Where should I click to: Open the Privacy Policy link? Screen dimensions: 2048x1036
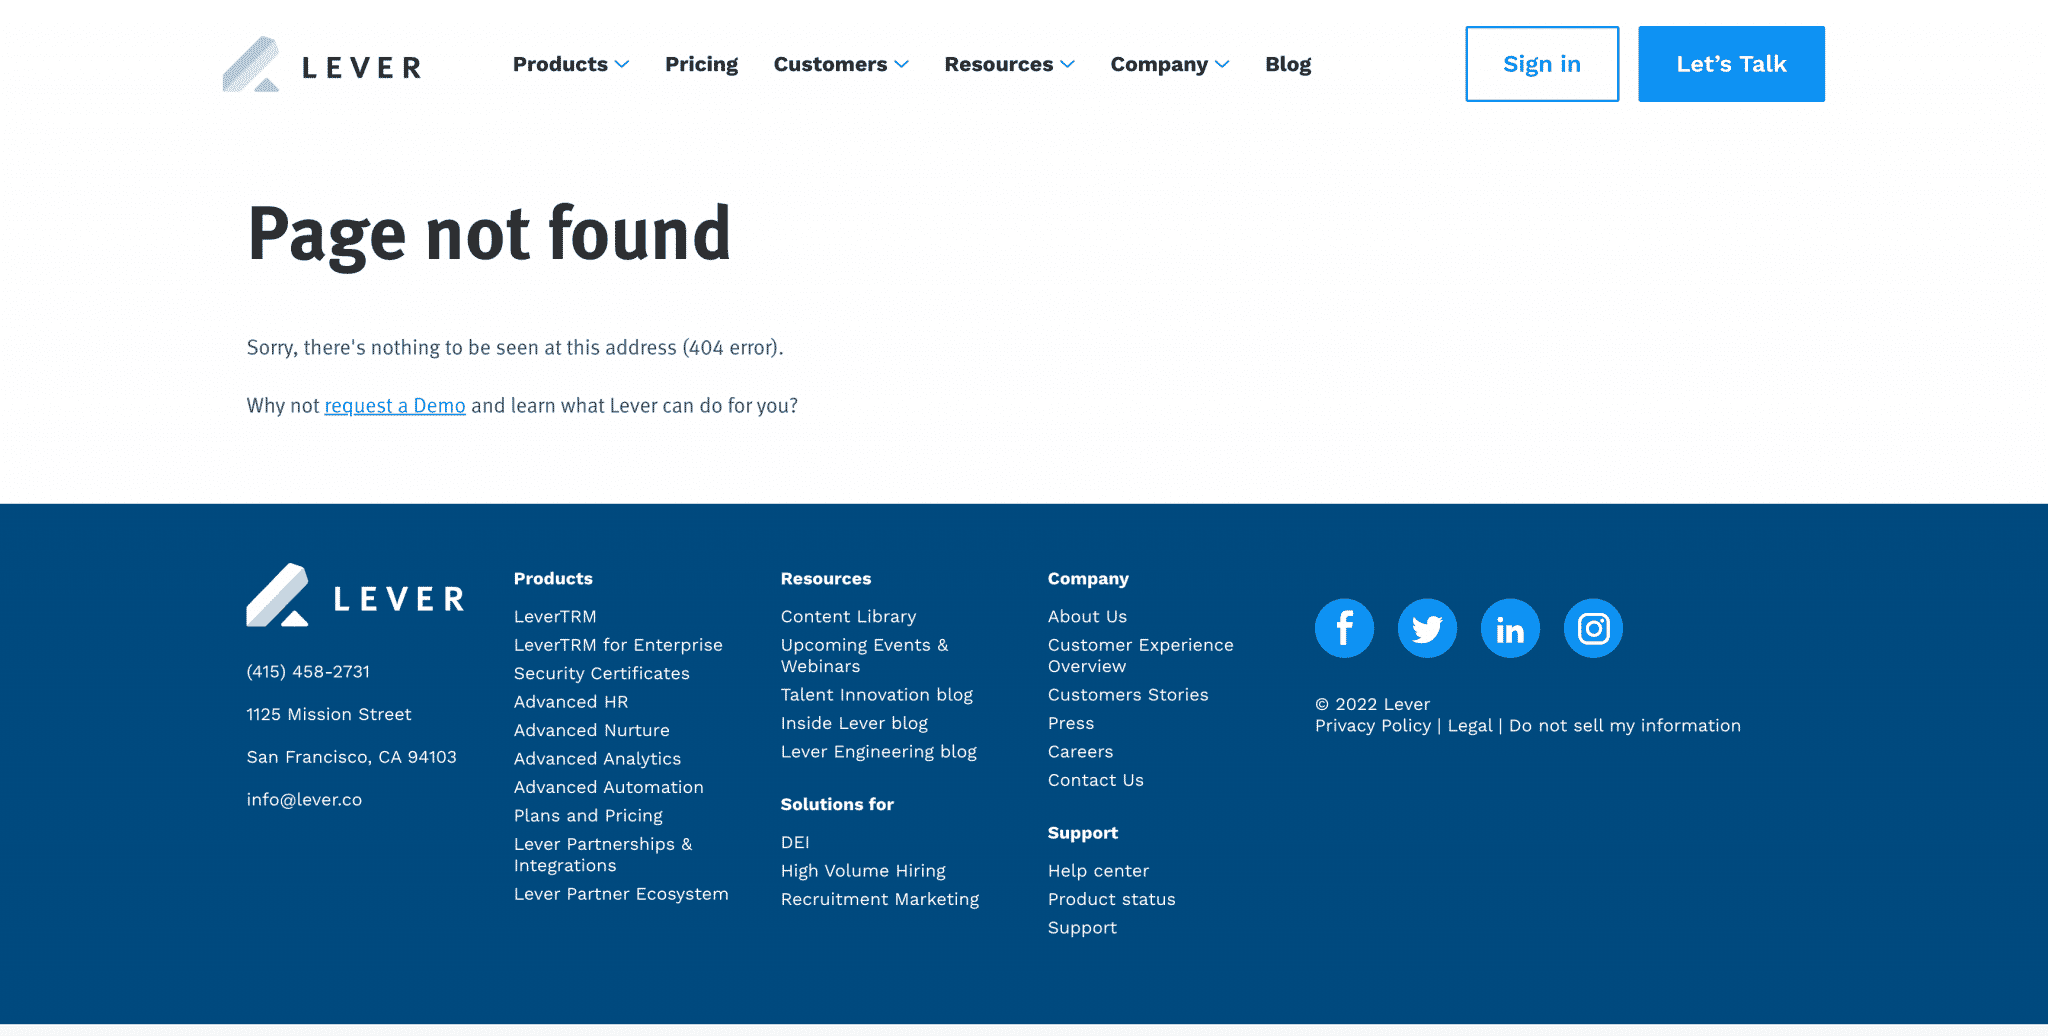[x=1373, y=726]
